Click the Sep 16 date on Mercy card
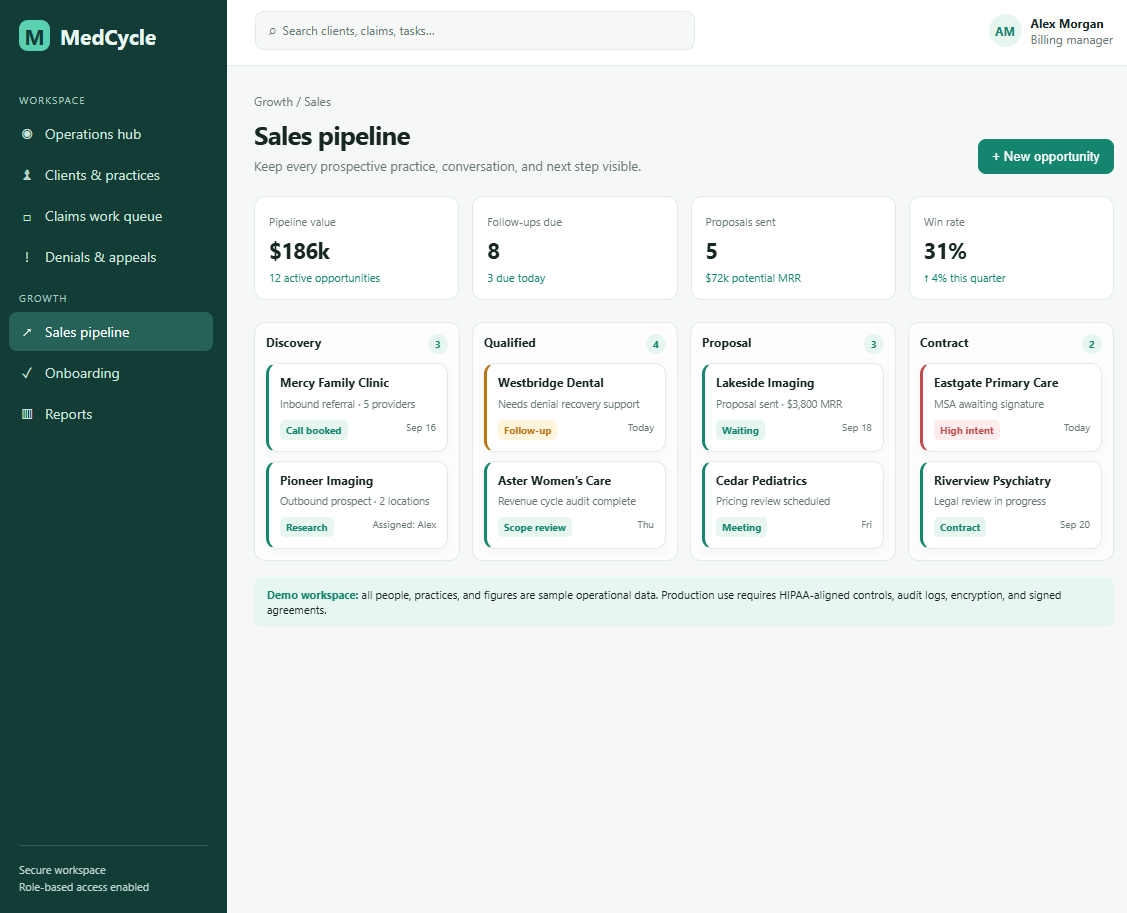 pyautogui.click(x=420, y=428)
